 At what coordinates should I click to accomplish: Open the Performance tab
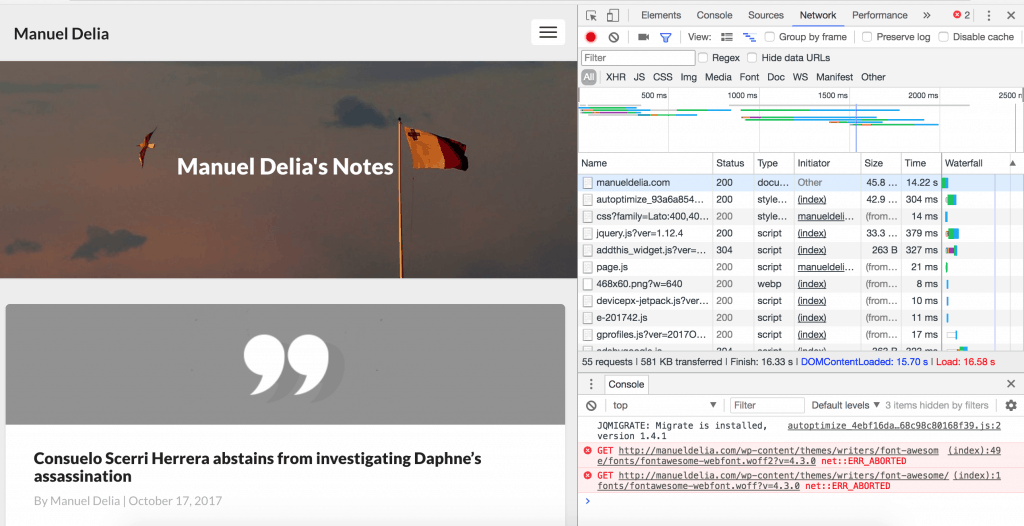[880, 15]
